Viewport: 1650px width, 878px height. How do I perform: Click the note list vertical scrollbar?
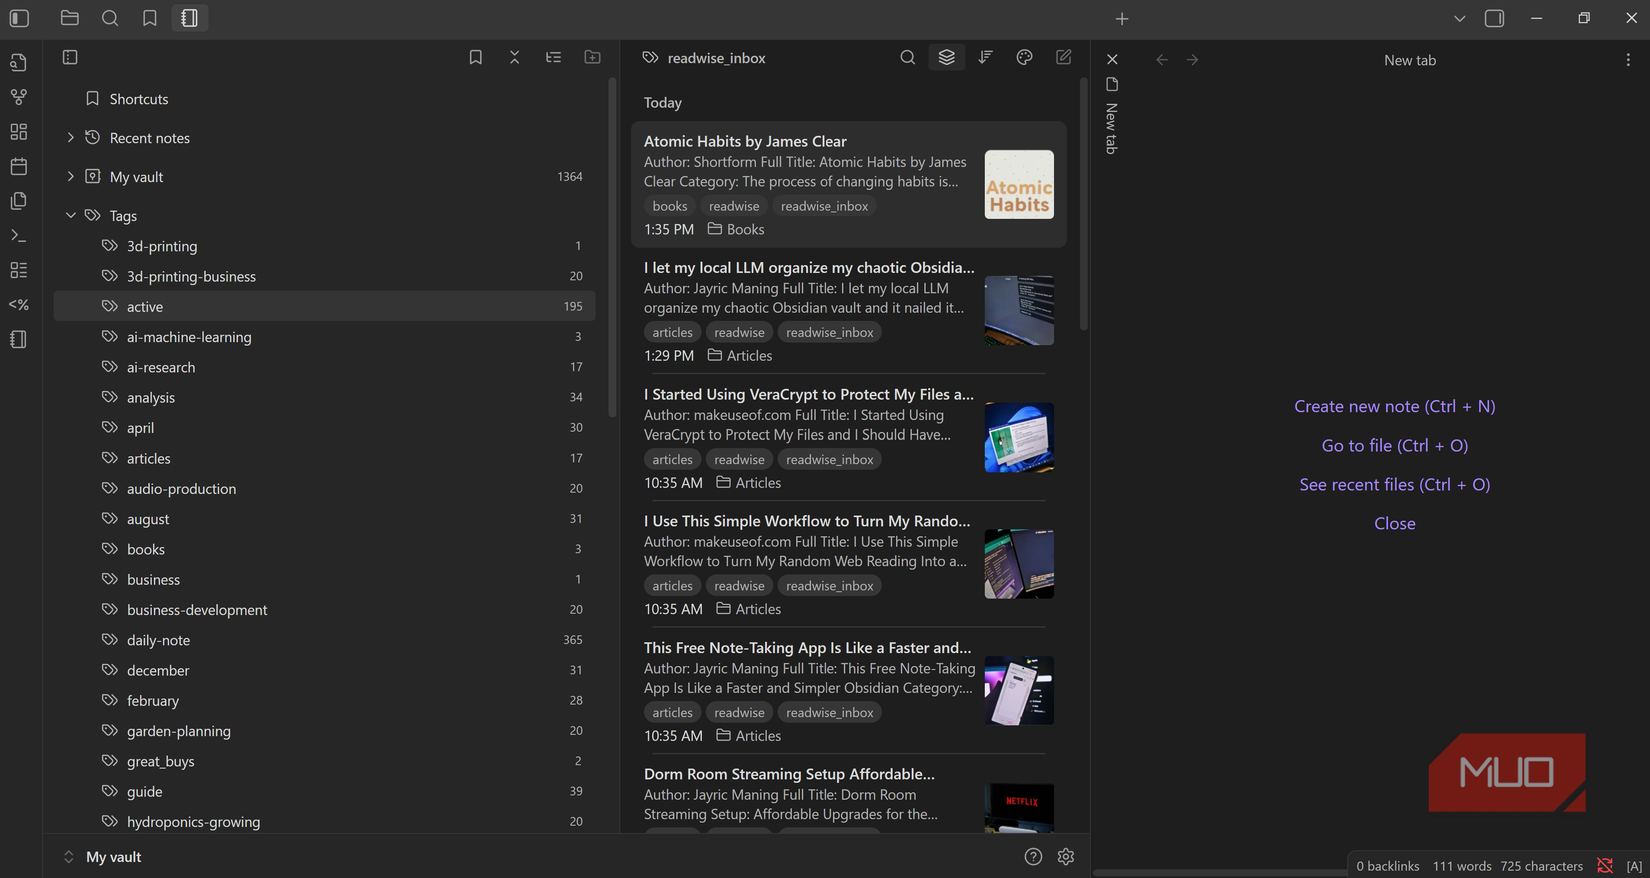tap(1083, 205)
